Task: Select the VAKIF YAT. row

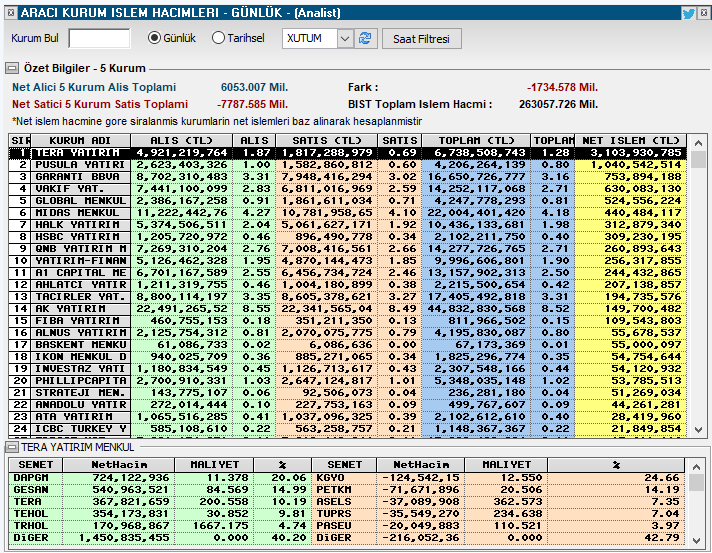Action: coord(347,189)
